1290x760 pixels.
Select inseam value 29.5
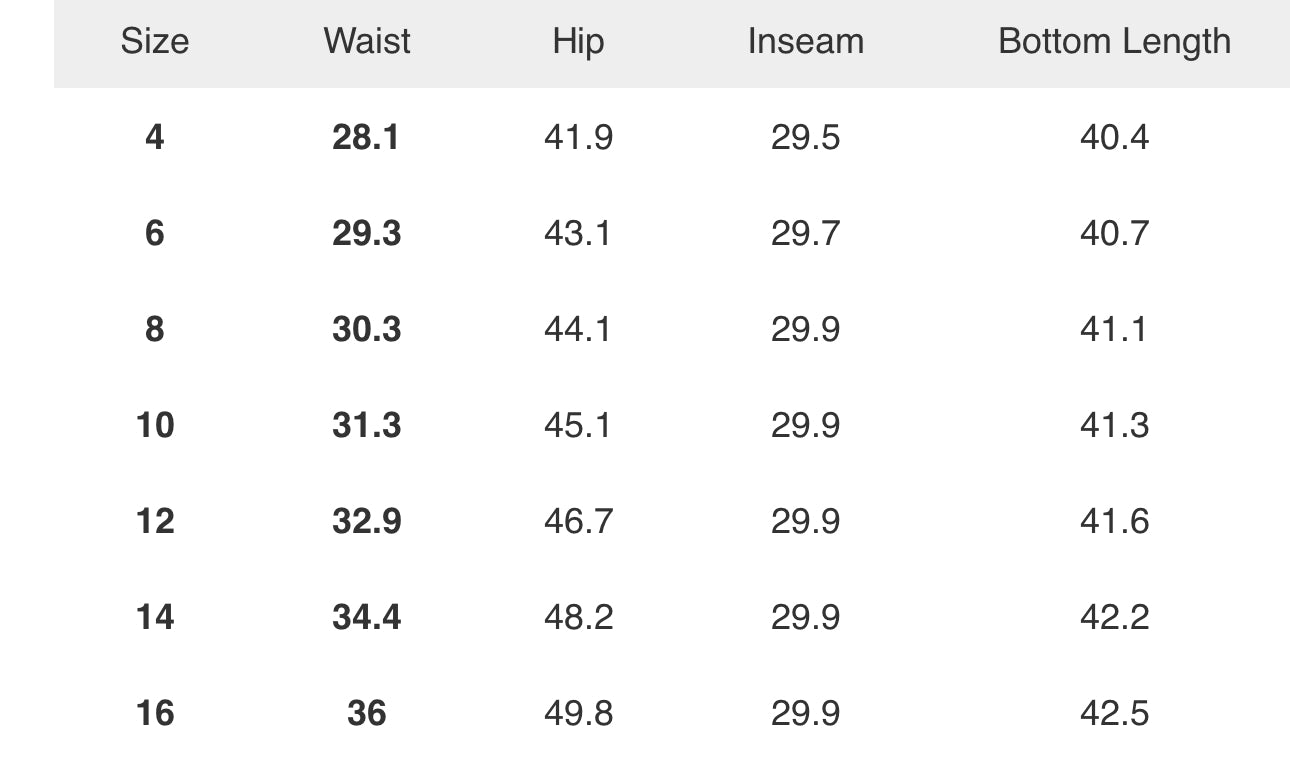point(805,137)
